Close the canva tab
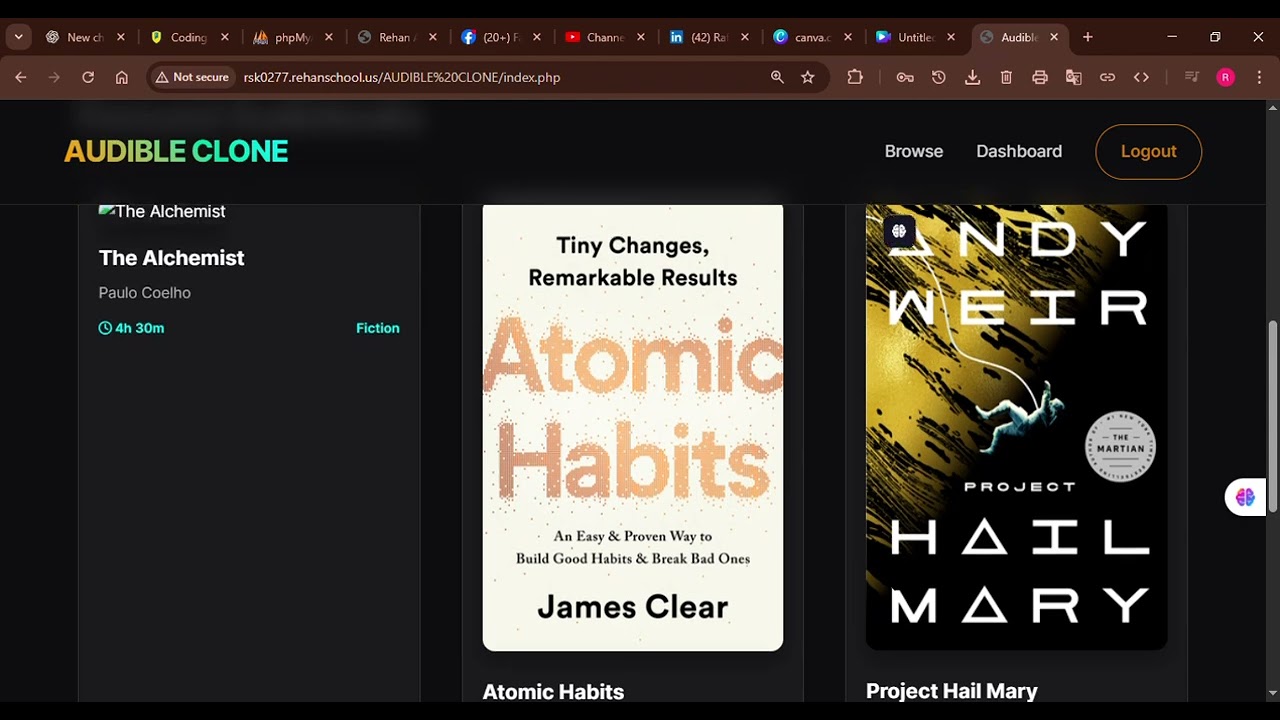The image size is (1280, 720). pyautogui.click(x=848, y=37)
